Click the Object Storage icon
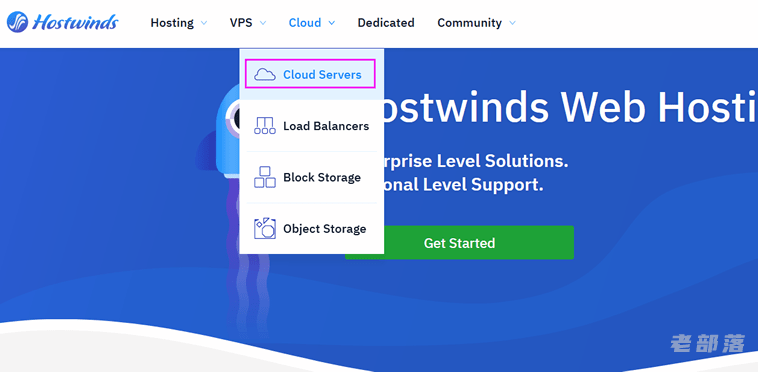This screenshot has width=758, height=372. click(265, 229)
